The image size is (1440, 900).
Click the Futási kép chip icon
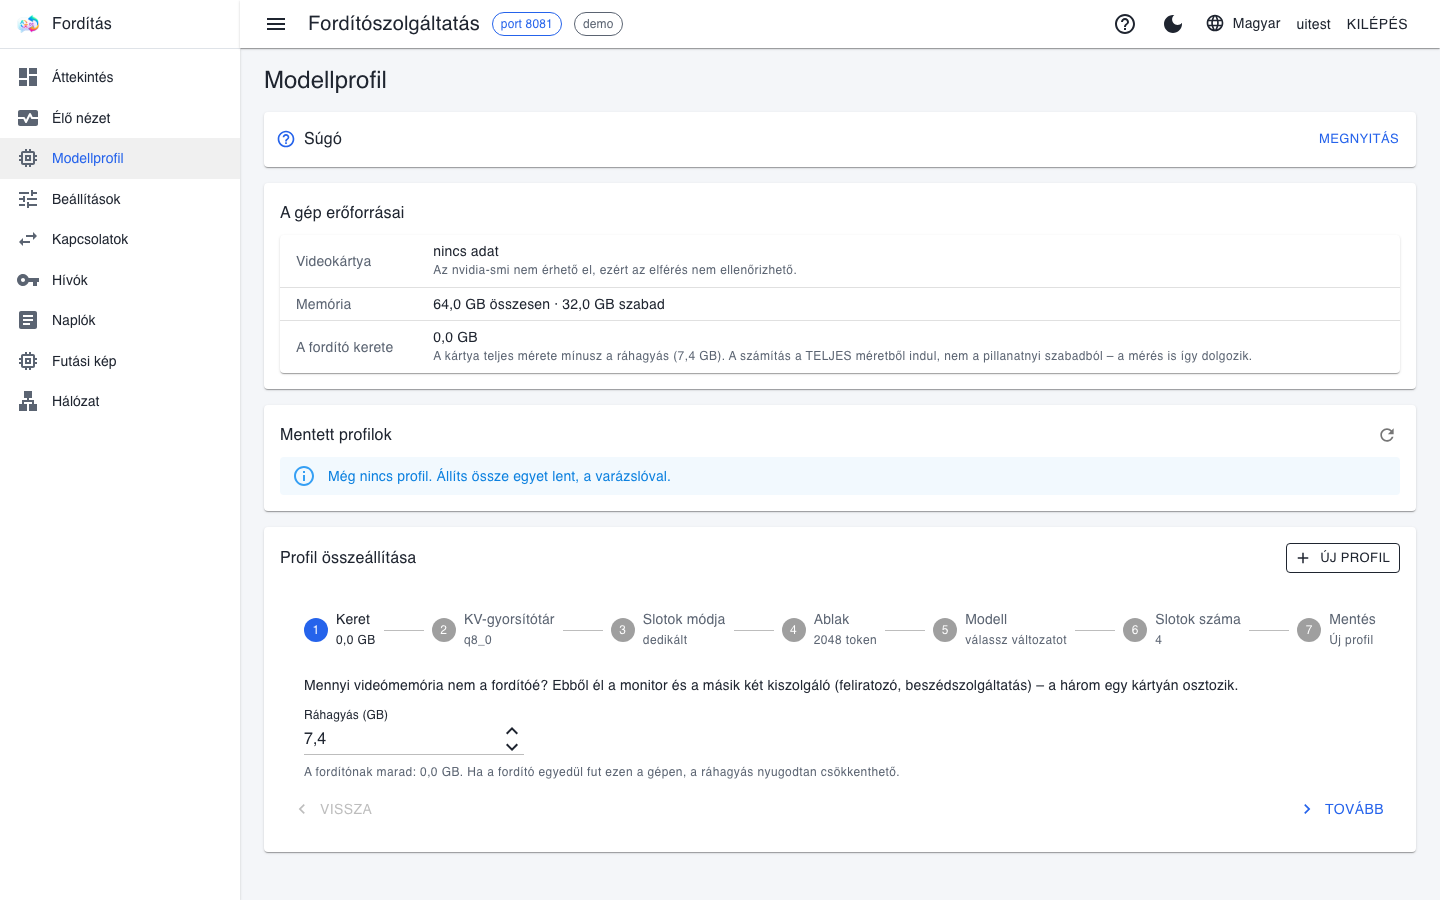point(28,361)
